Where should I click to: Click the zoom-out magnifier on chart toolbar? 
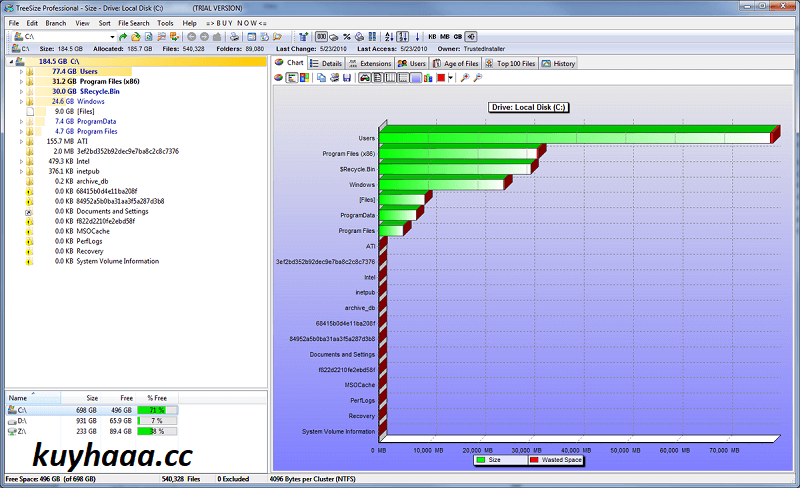click(478, 78)
